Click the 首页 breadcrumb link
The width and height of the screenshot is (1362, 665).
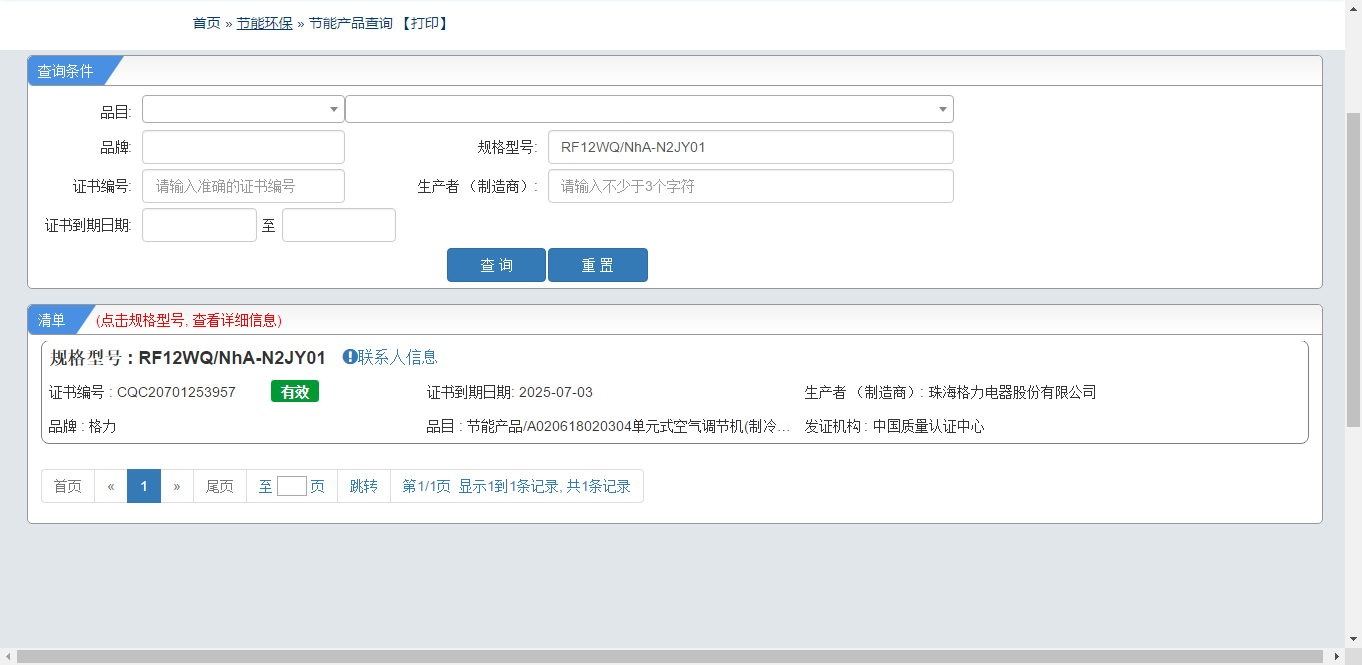click(x=206, y=23)
